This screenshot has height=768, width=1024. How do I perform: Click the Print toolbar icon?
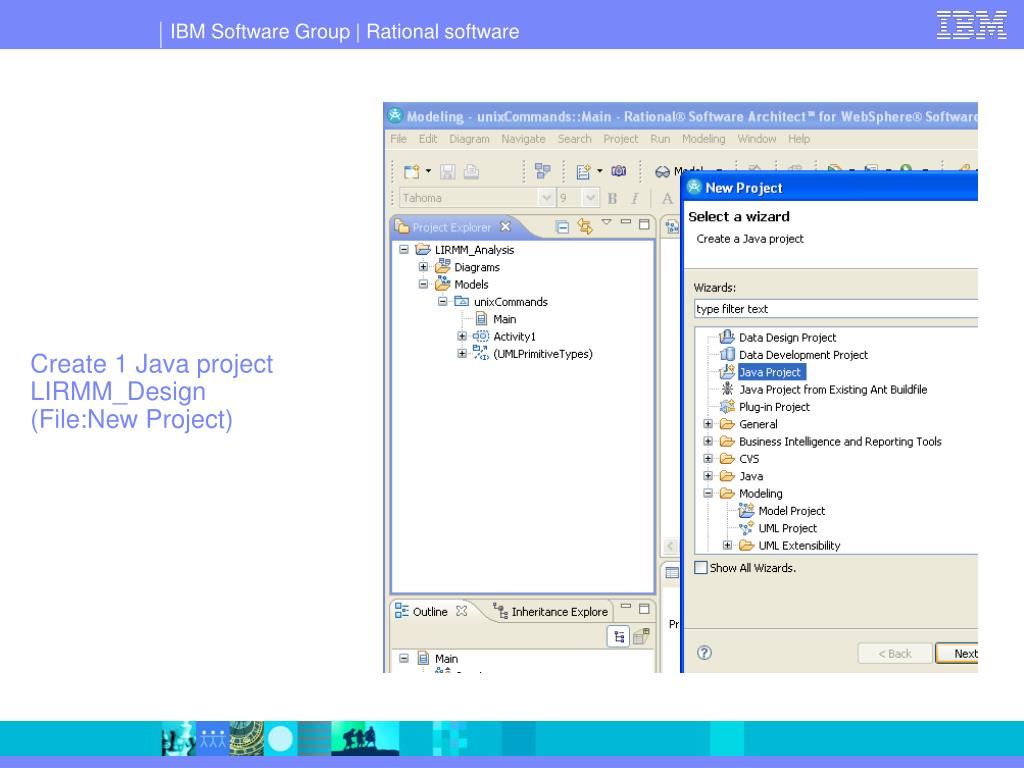click(x=471, y=172)
